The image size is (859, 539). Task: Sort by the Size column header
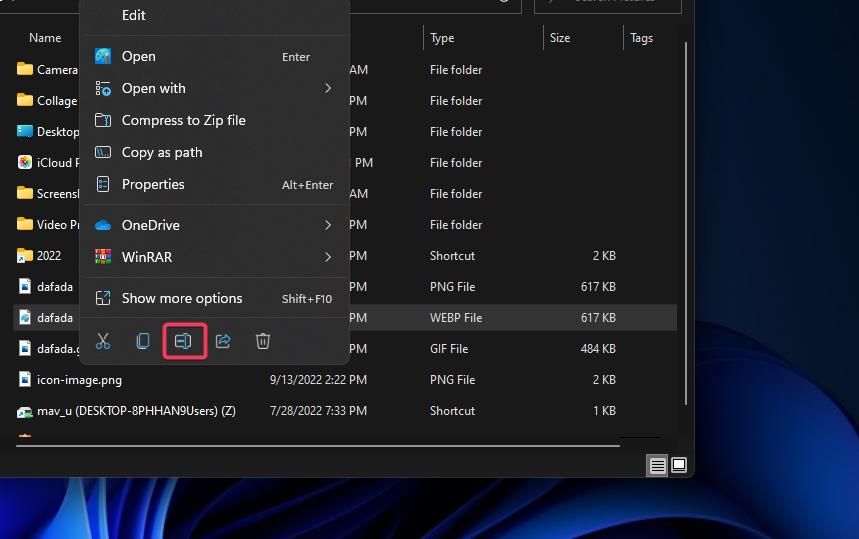pos(560,38)
